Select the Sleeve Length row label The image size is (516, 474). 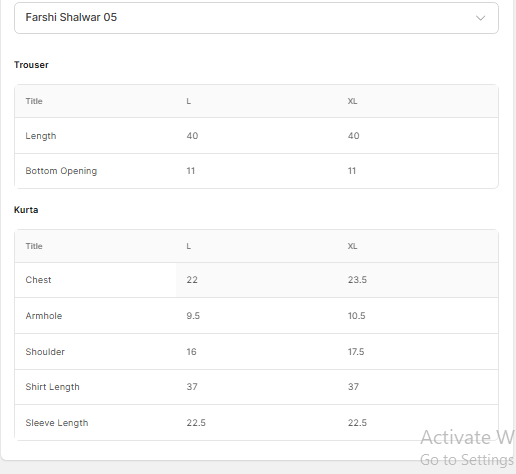tap(57, 423)
